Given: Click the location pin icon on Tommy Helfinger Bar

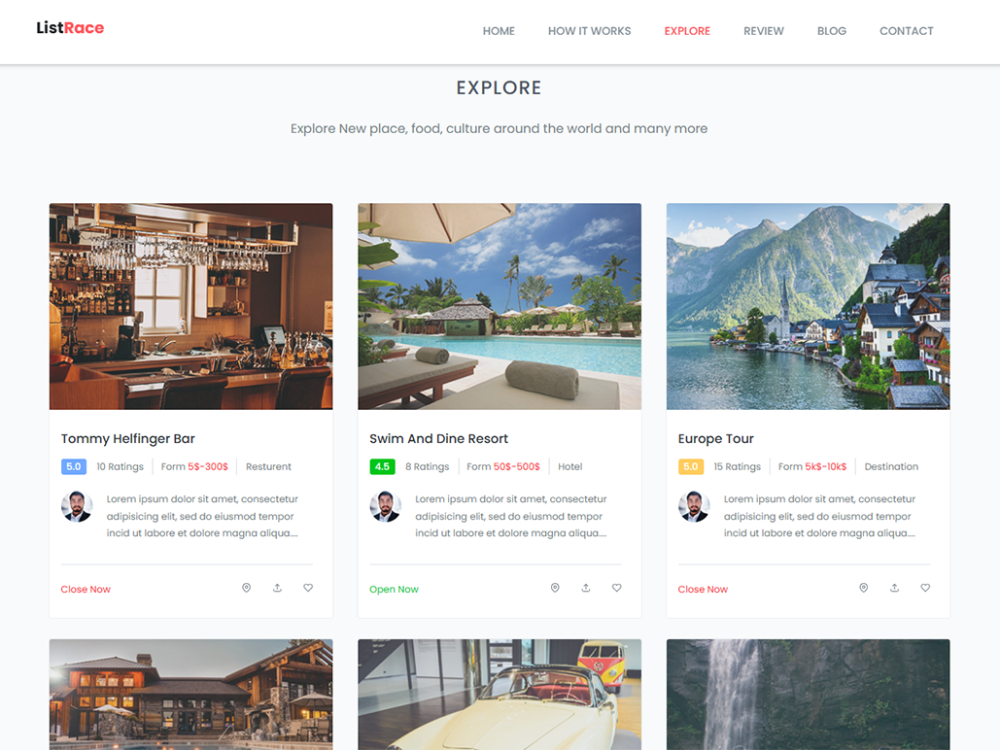Looking at the screenshot, I should [x=246, y=588].
